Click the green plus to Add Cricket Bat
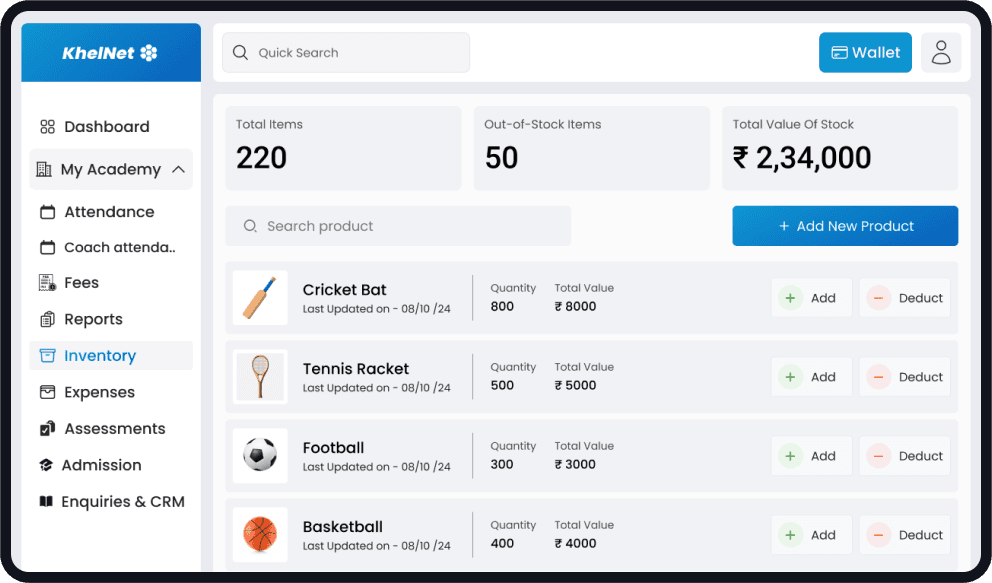 [791, 297]
